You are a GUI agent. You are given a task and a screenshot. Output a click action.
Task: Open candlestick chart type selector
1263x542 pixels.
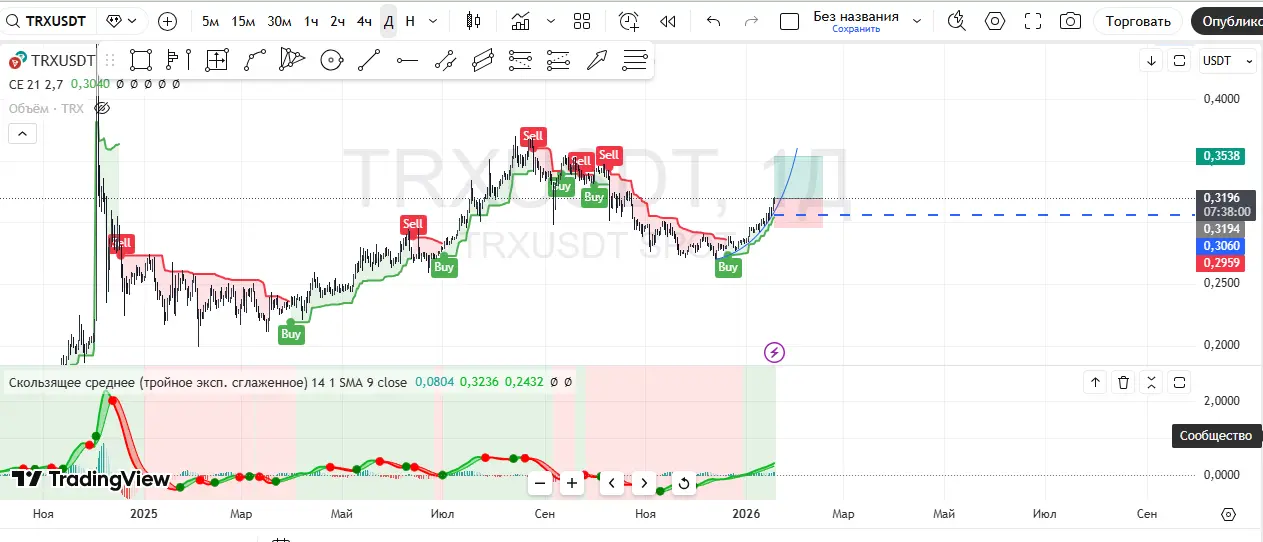pos(474,21)
